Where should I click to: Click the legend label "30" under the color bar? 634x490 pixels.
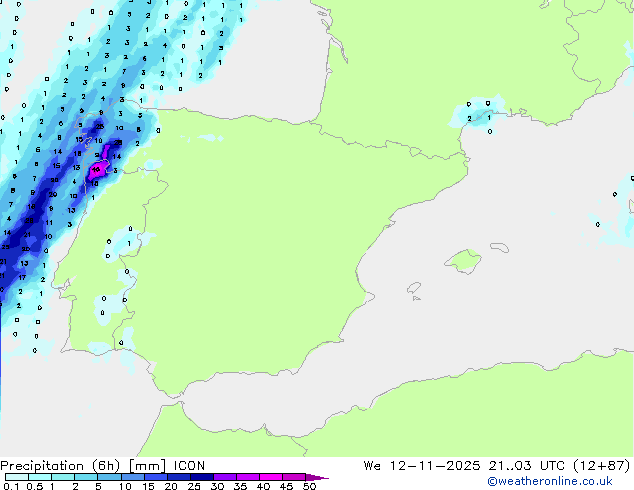tap(217, 486)
